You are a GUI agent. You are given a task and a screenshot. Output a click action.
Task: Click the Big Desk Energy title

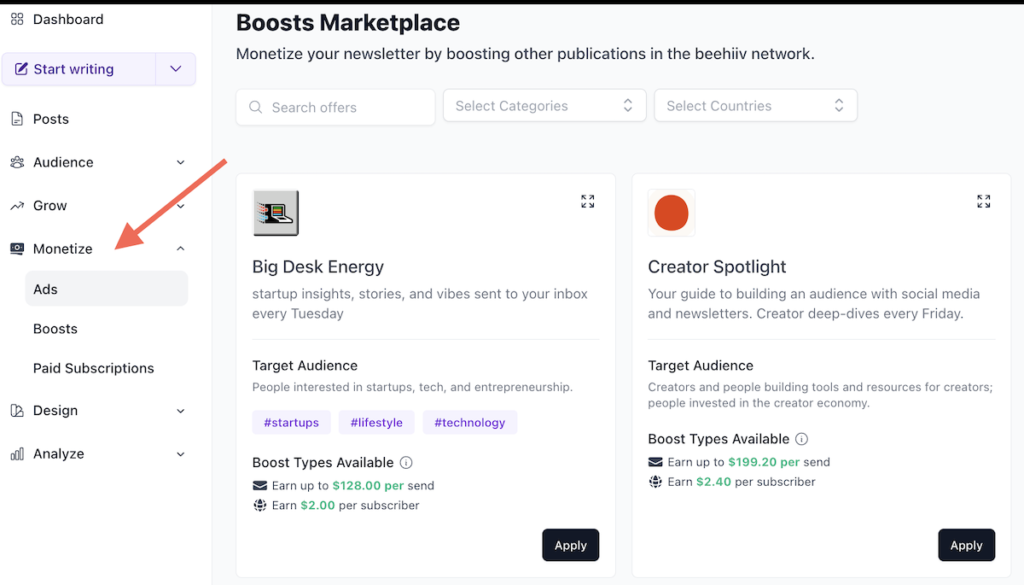318,267
